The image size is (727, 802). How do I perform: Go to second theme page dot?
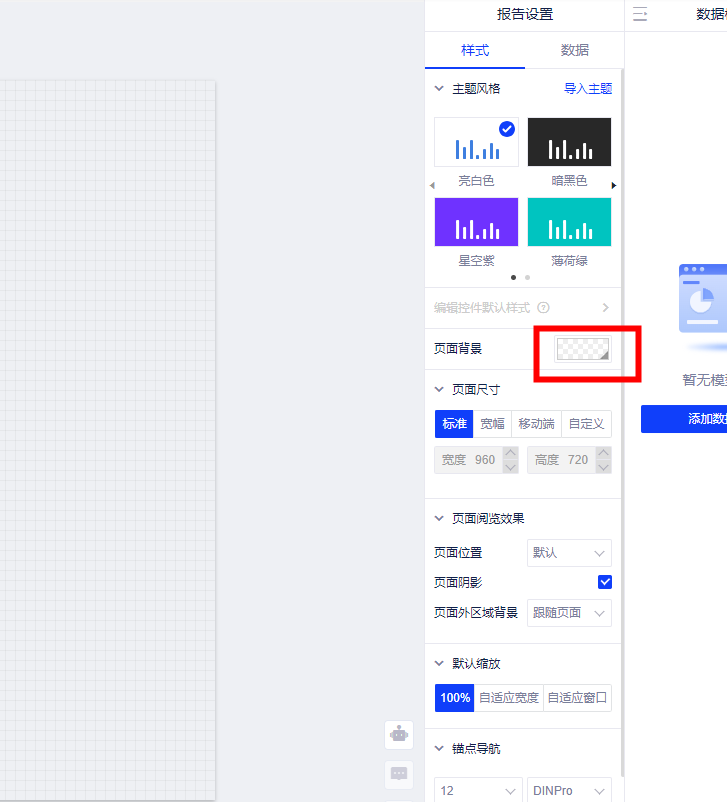[527, 278]
